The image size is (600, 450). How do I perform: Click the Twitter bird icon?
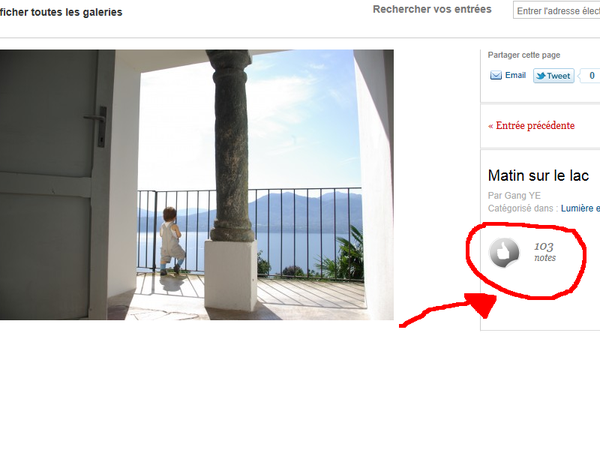pyautogui.click(x=541, y=76)
